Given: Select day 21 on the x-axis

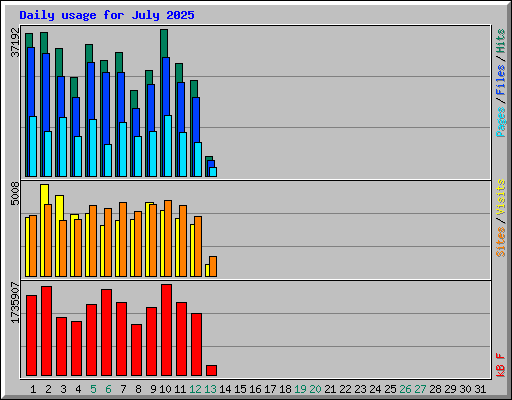Looking at the screenshot, I should tap(330, 389).
